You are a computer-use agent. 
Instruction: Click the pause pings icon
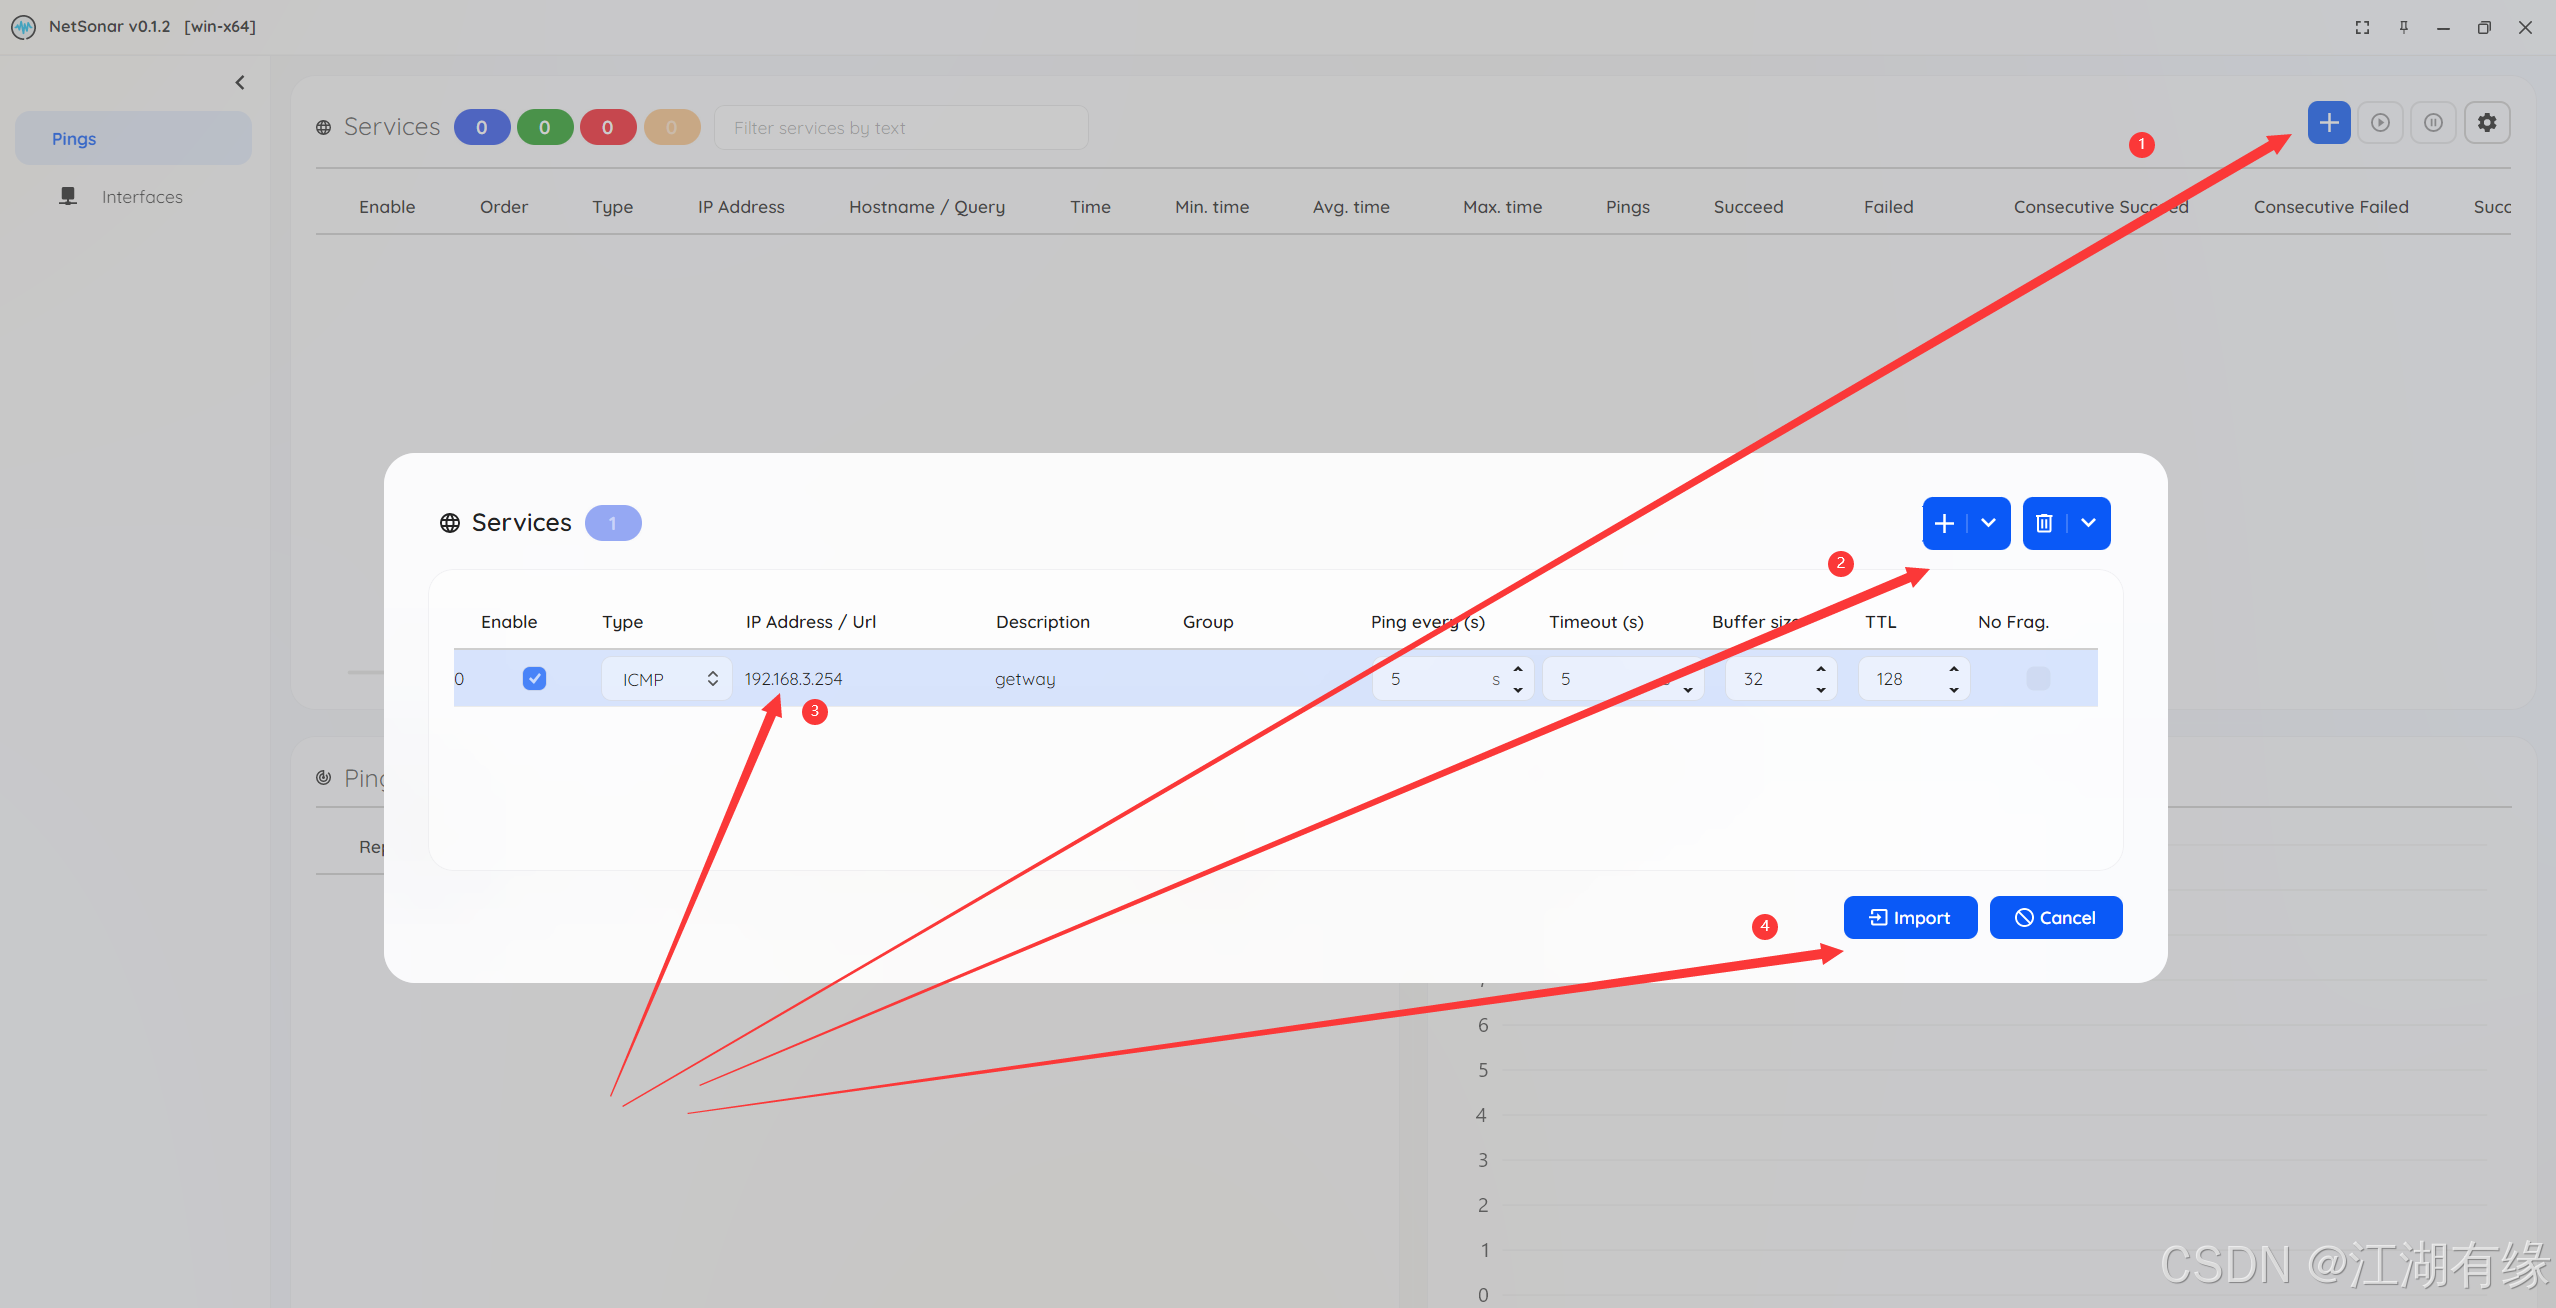point(2433,123)
